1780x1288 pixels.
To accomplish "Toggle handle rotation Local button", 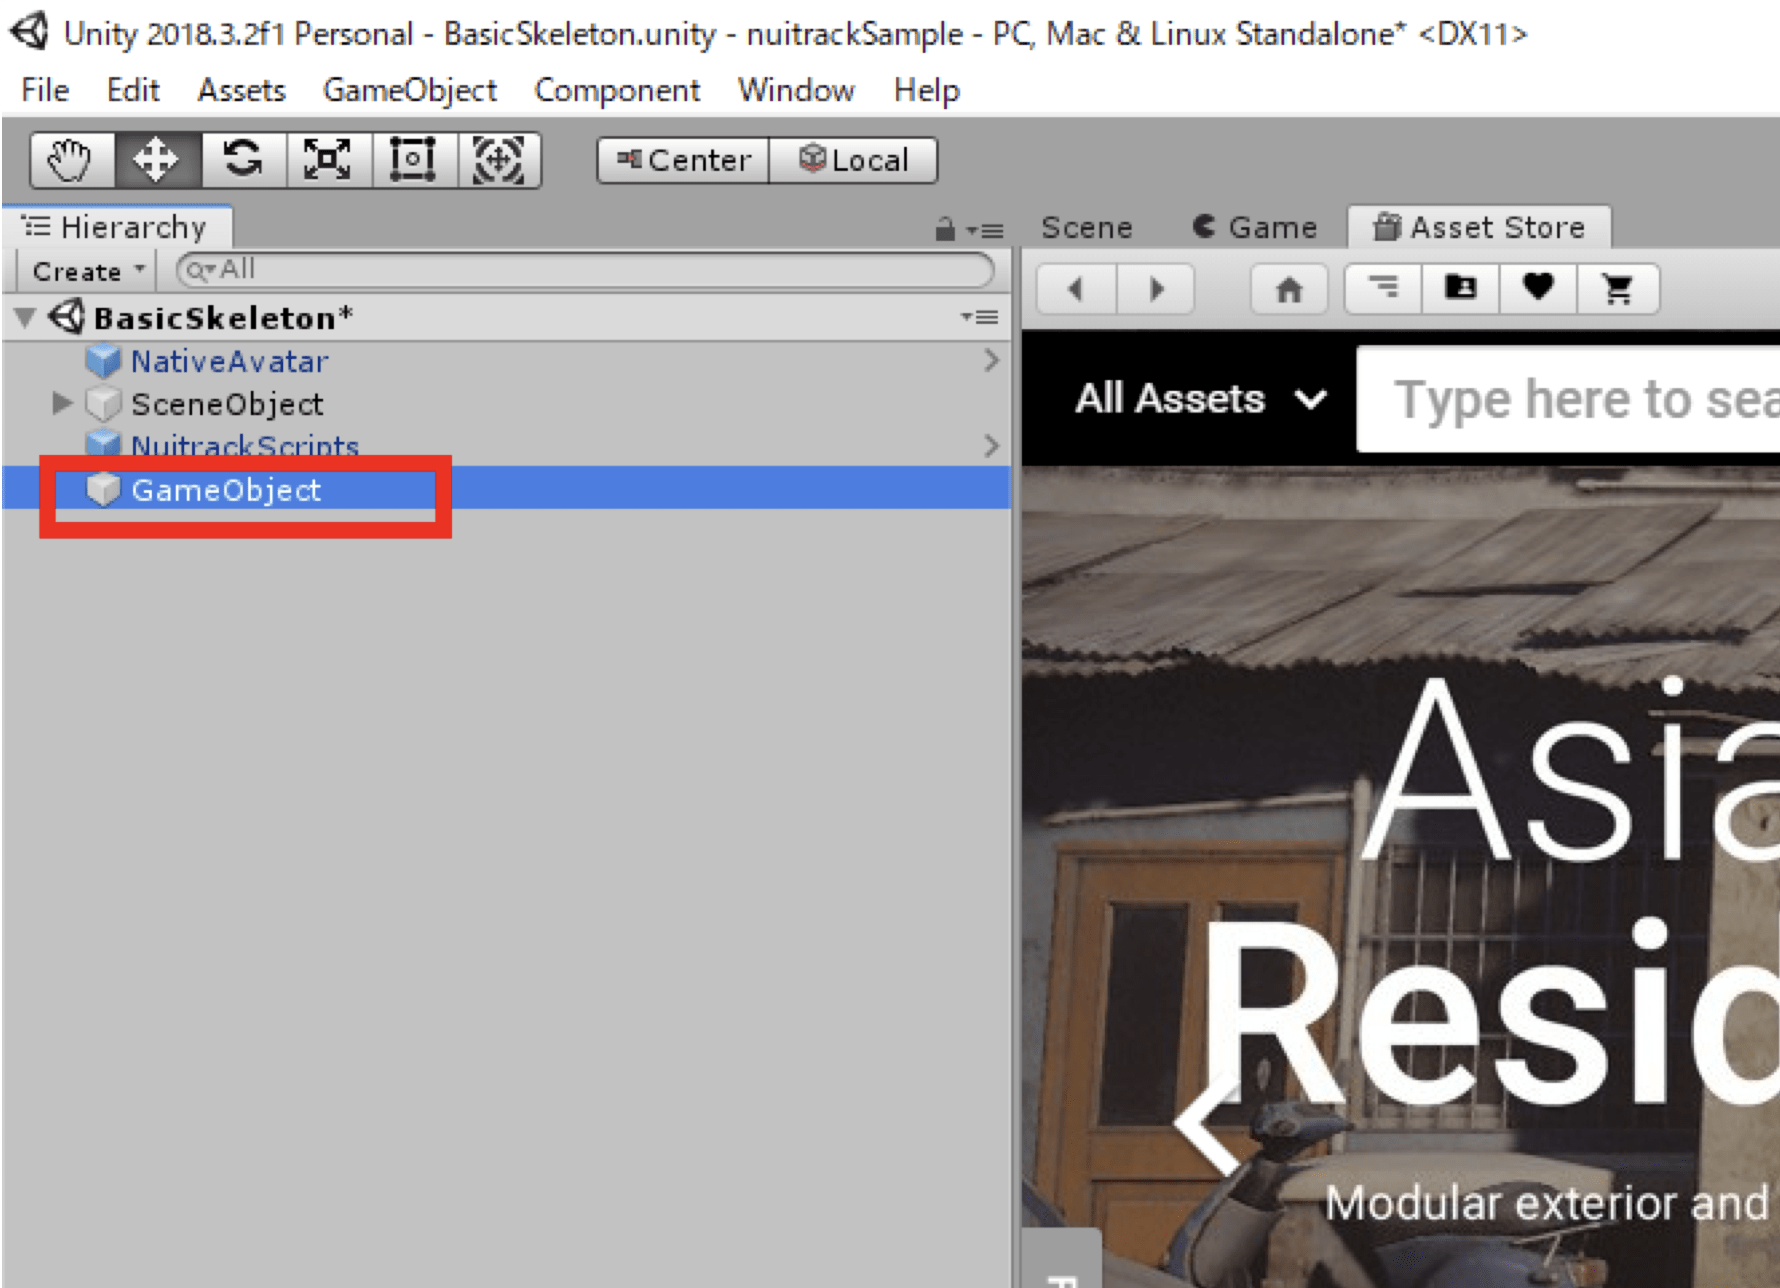I will (853, 160).
